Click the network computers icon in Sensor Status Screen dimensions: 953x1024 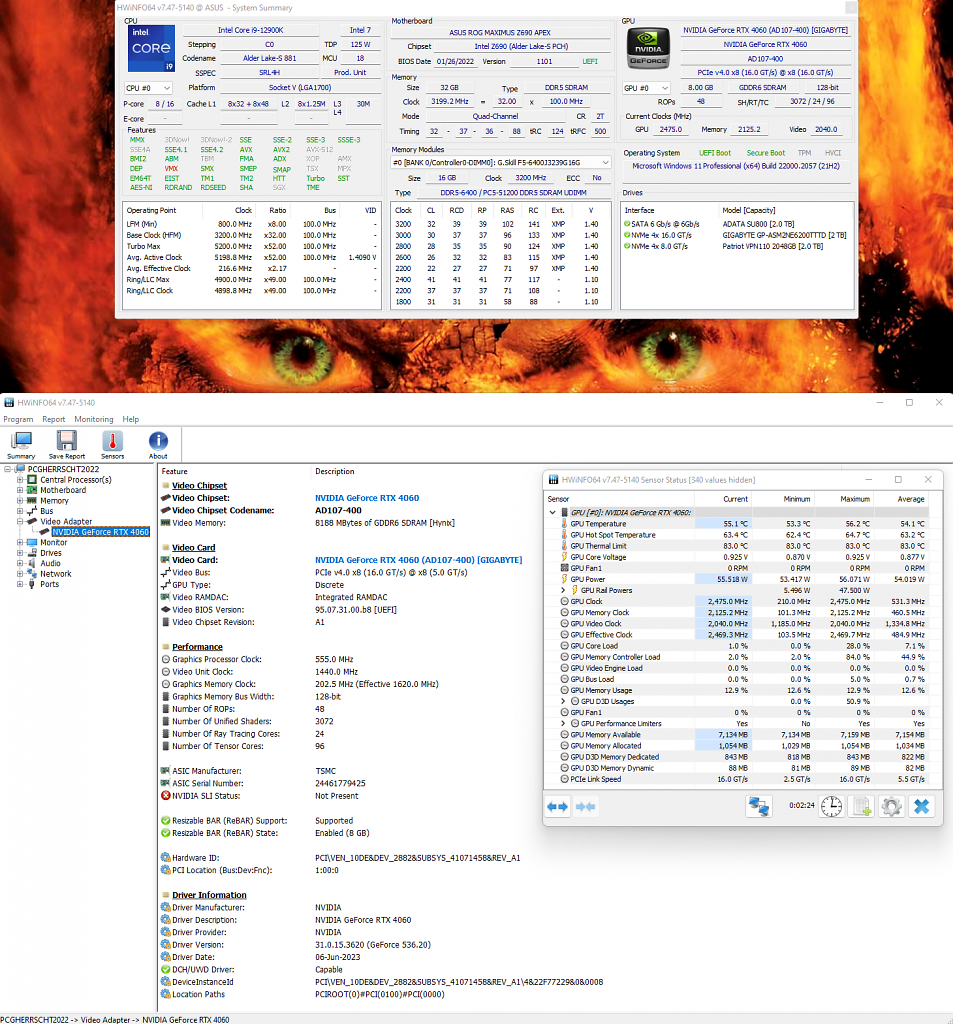pyautogui.click(x=758, y=807)
